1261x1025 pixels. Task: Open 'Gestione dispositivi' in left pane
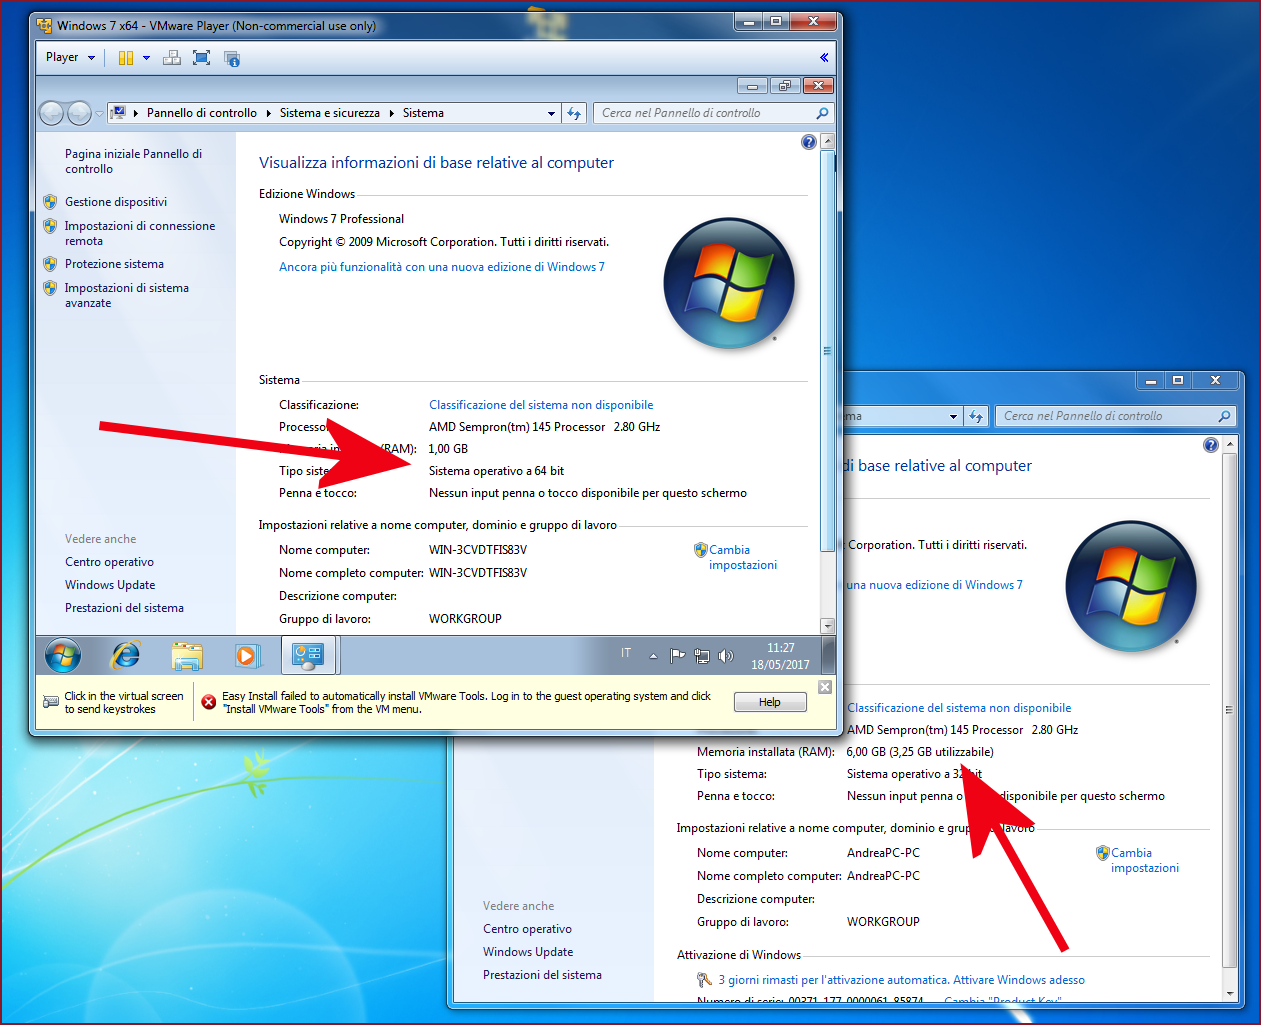pyautogui.click(x=116, y=202)
